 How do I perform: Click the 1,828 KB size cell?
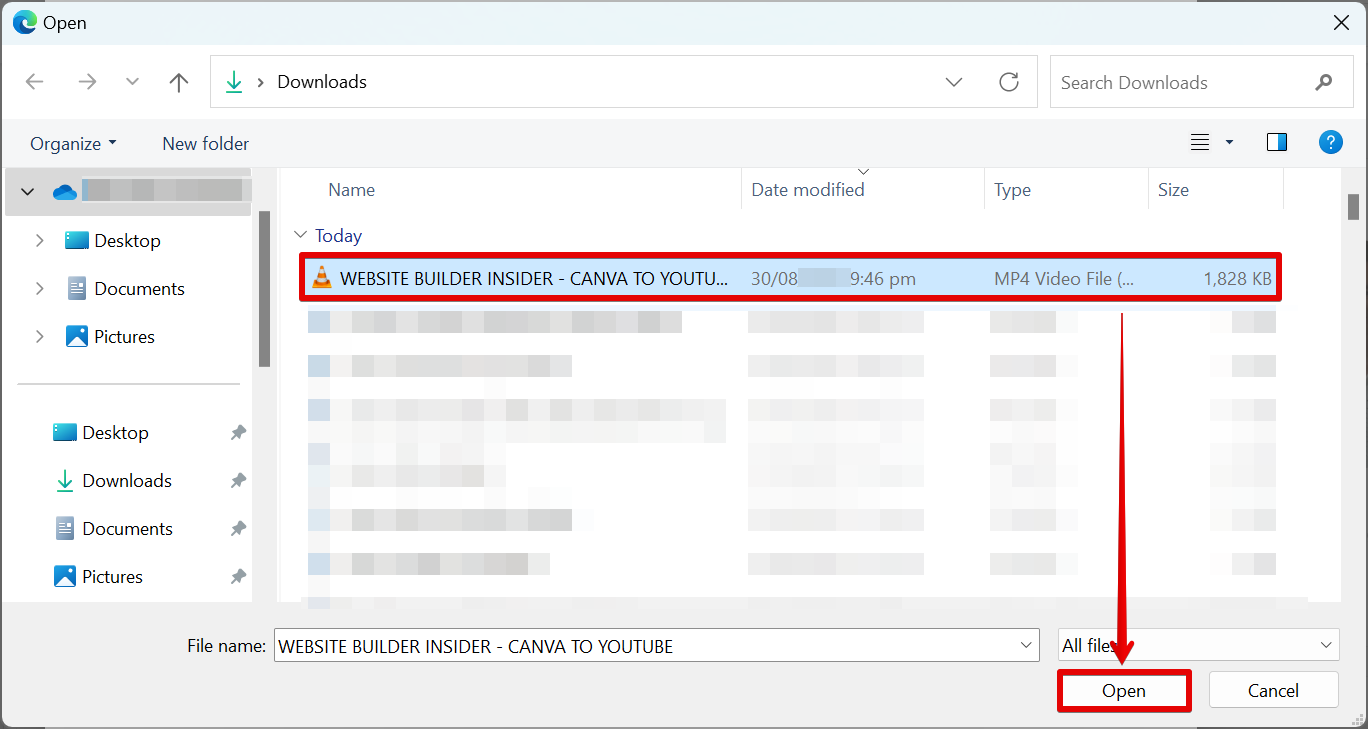pos(1238,279)
